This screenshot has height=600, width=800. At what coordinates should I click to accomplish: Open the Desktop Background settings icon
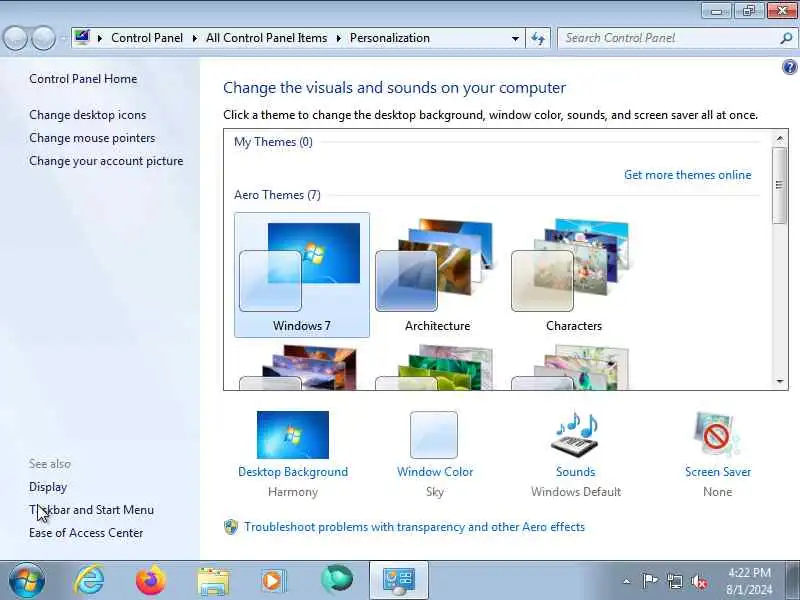293,435
